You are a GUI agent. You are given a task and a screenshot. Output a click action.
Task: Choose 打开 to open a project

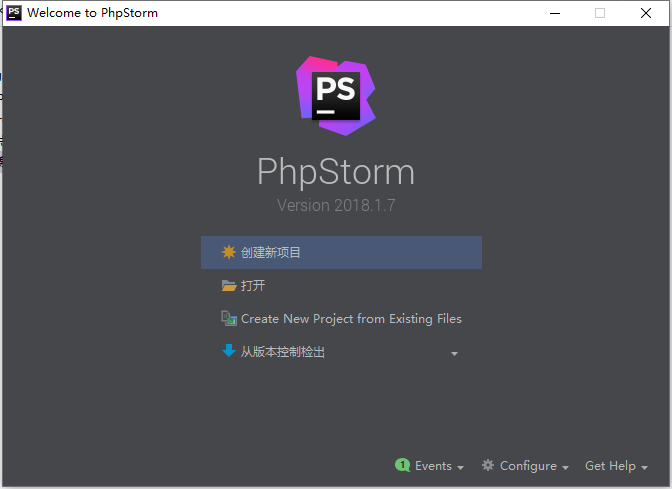[x=341, y=285]
